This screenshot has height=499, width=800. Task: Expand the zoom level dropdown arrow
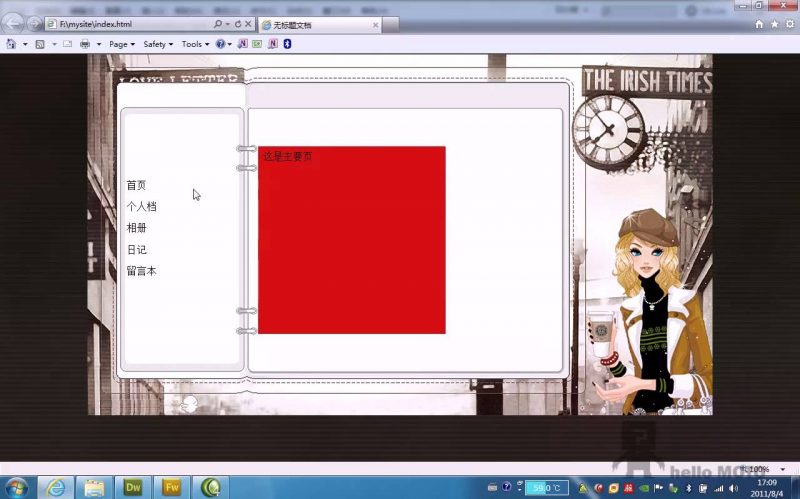(782, 469)
